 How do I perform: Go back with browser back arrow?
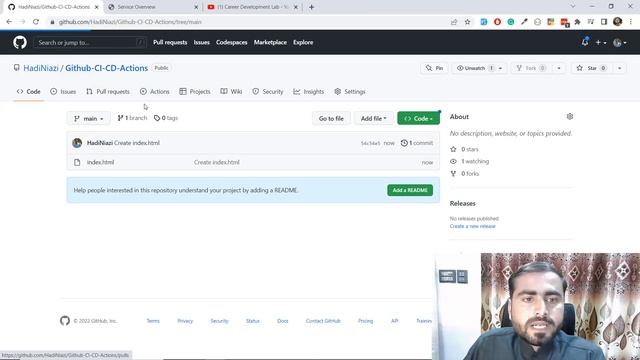[x=9, y=22]
